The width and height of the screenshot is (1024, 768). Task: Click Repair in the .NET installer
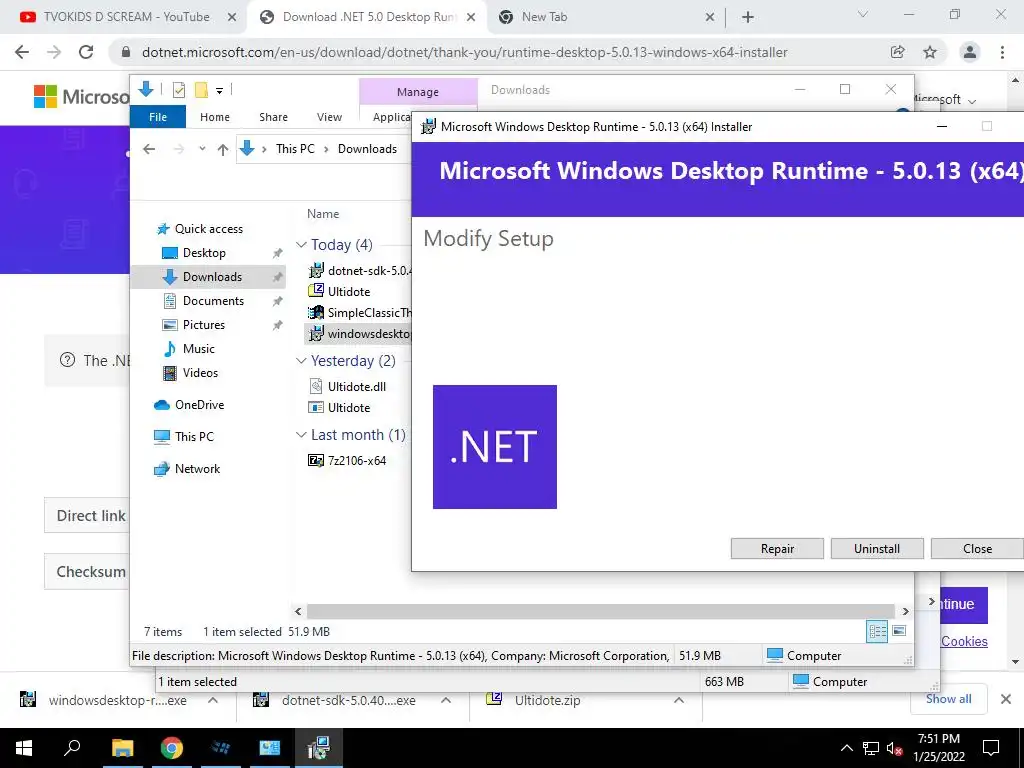click(777, 549)
